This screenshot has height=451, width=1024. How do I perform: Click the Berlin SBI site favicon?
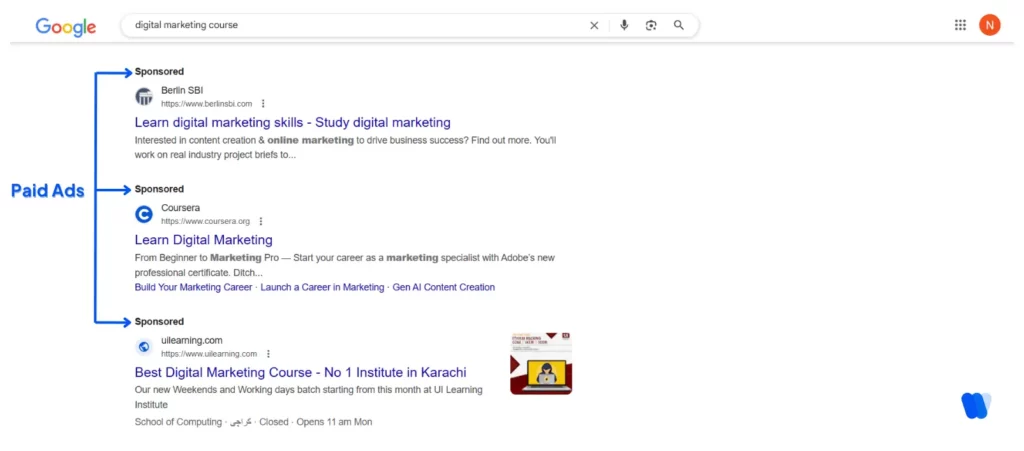pyautogui.click(x=144, y=97)
